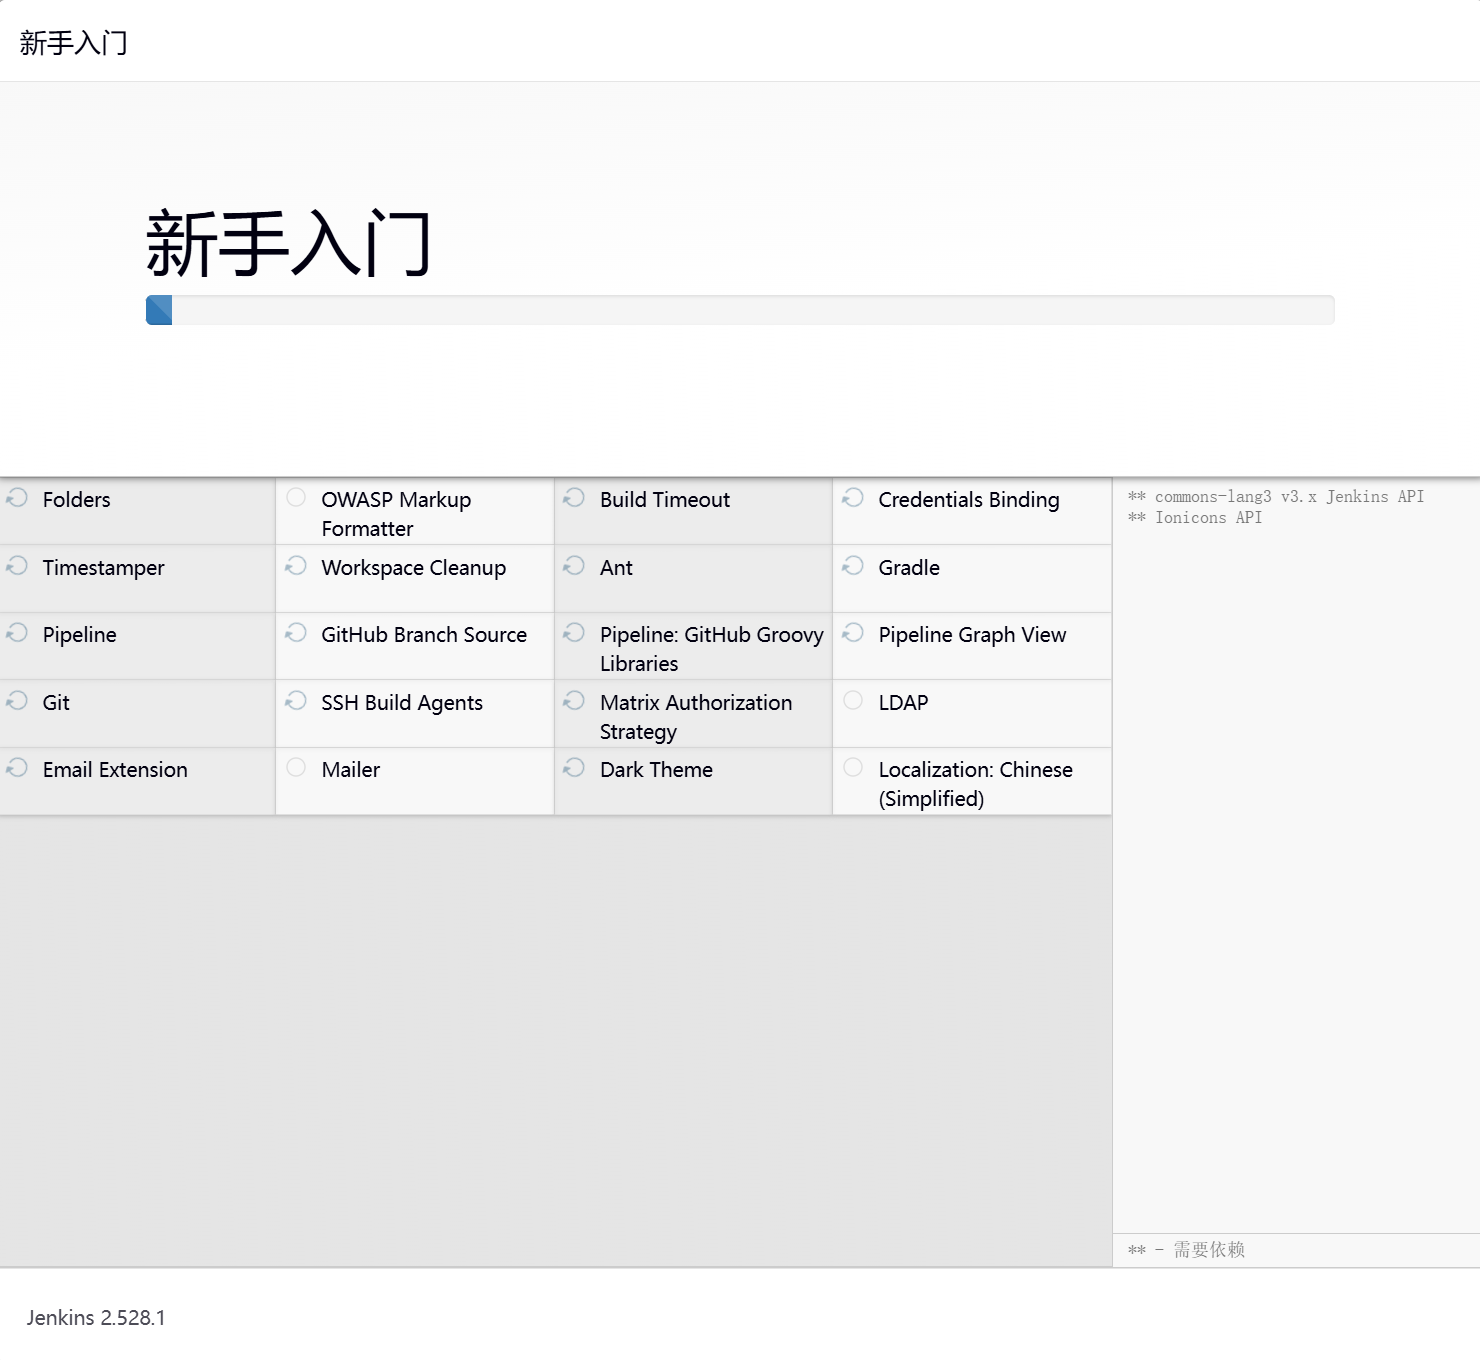Click the Credentials Binding plugin name
This screenshot has height=1360, width=1480.
click(x=969, y=500)
